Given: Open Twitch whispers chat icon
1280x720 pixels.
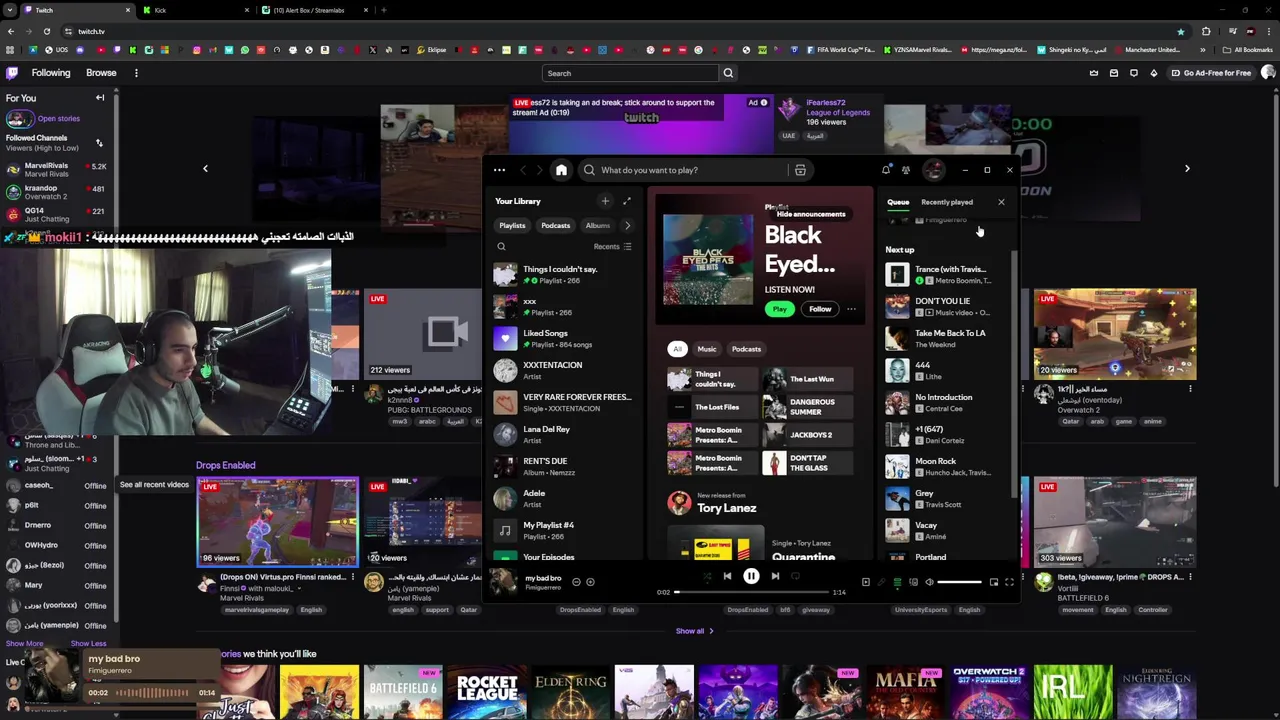Looking at the screenshot, I should (x=1134, y=73).
